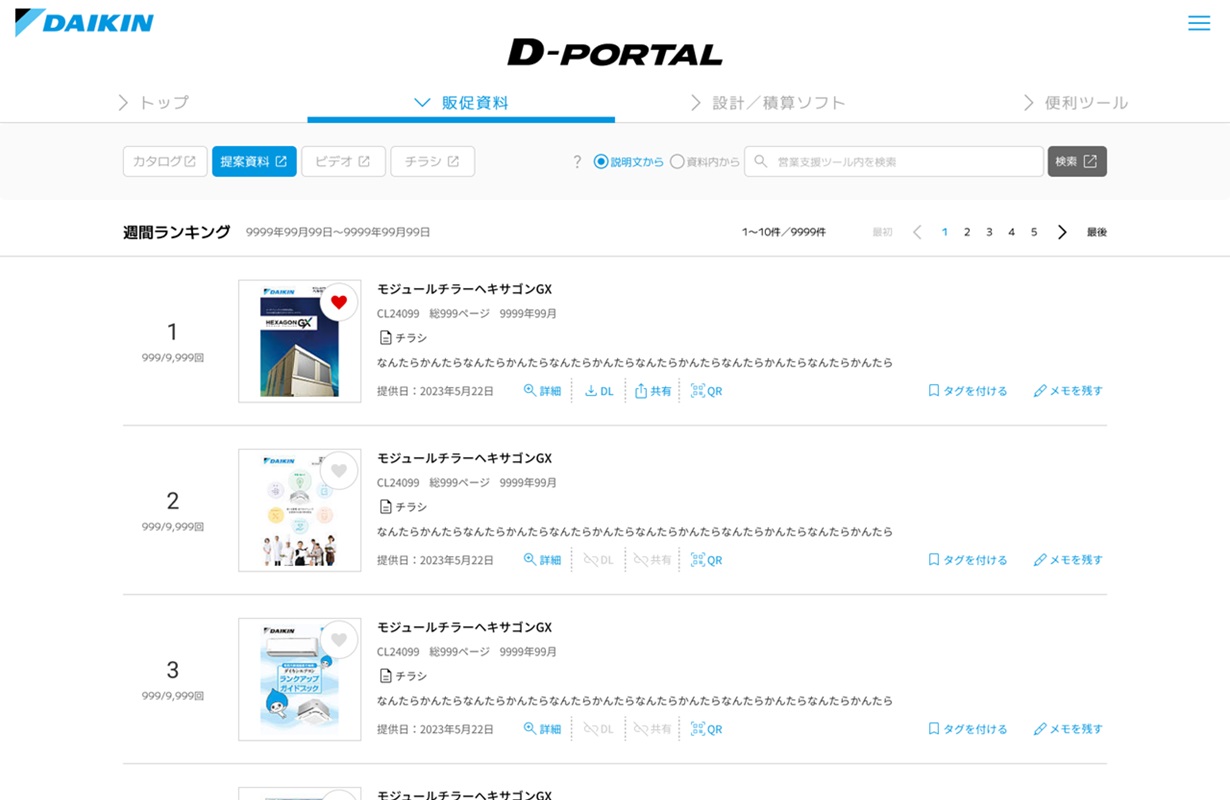Expand the 便利ツール navigation tab

click(x=1076, y=102)
